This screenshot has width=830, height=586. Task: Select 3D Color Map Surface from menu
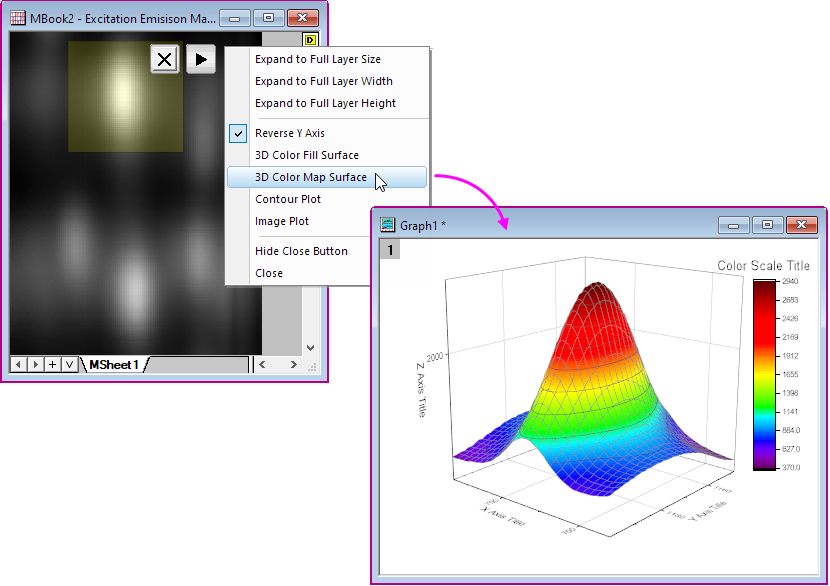pyautogui.click(x=310, y=177)
